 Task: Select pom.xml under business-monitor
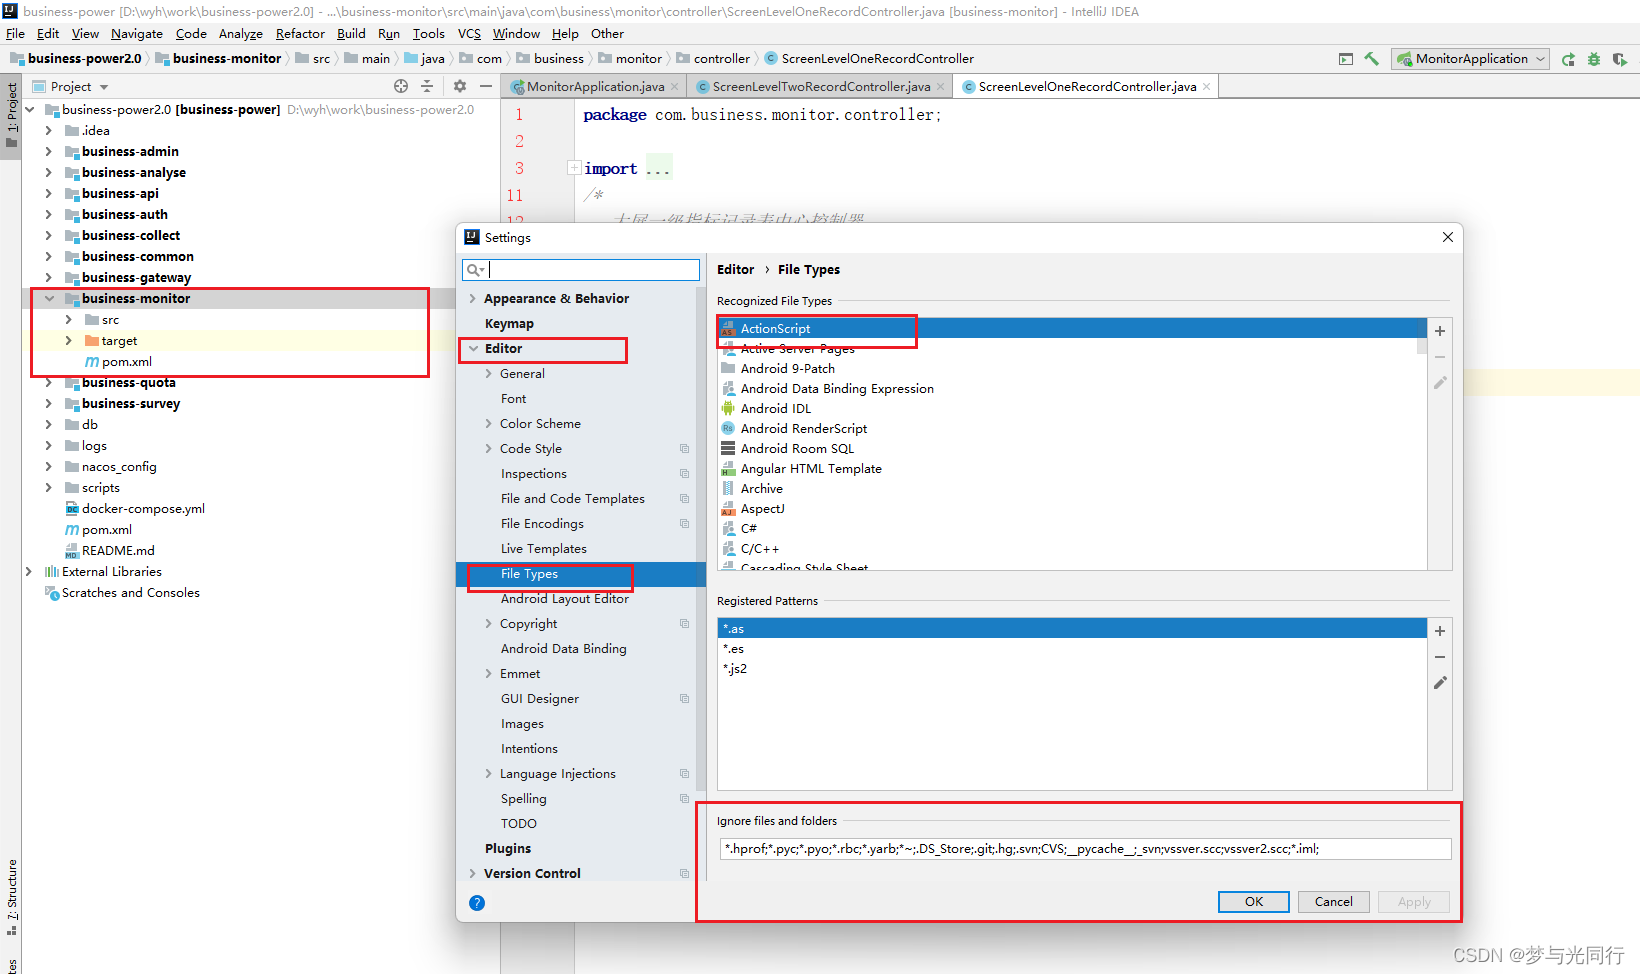[127, 362]
